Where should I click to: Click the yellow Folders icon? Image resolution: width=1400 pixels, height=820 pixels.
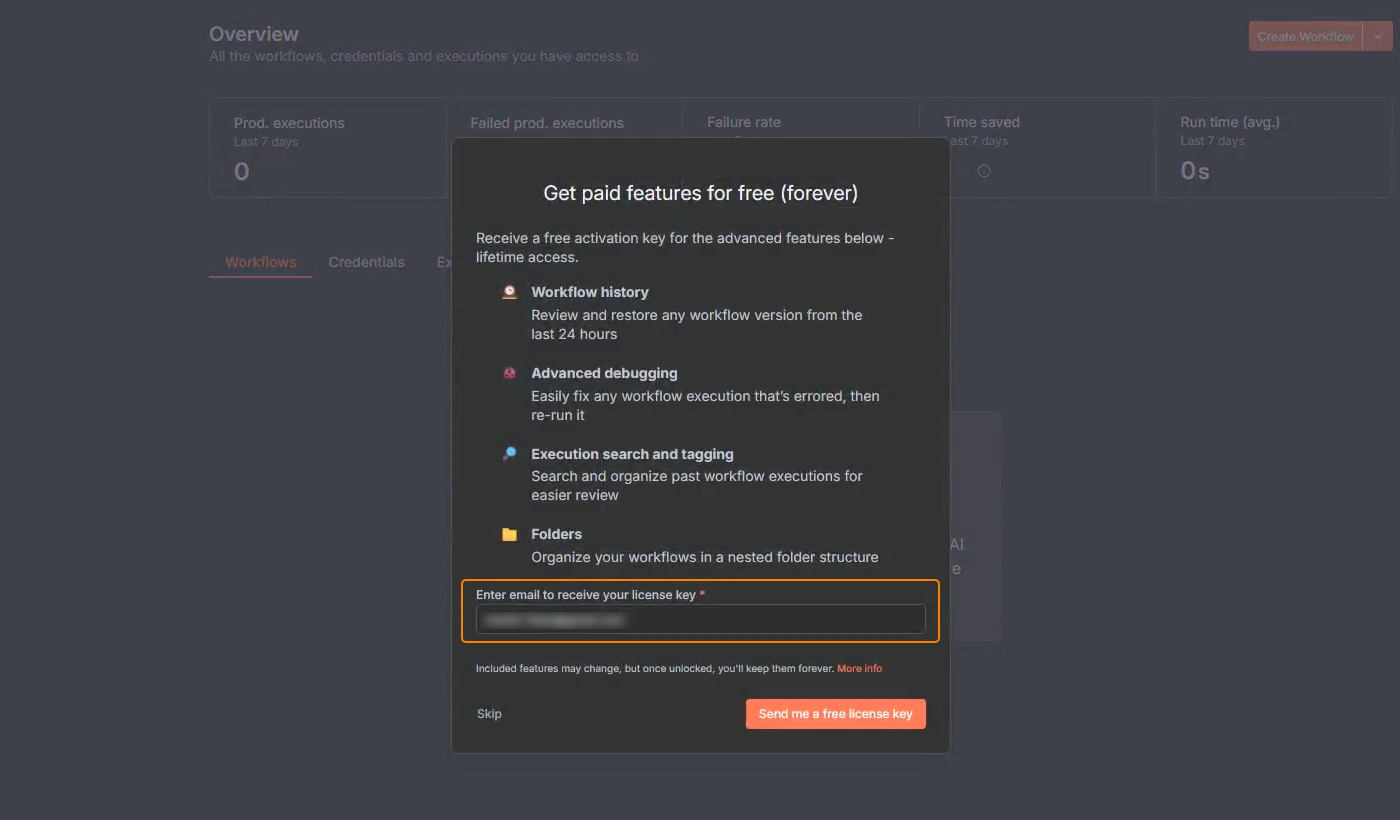tap(509, 534)
